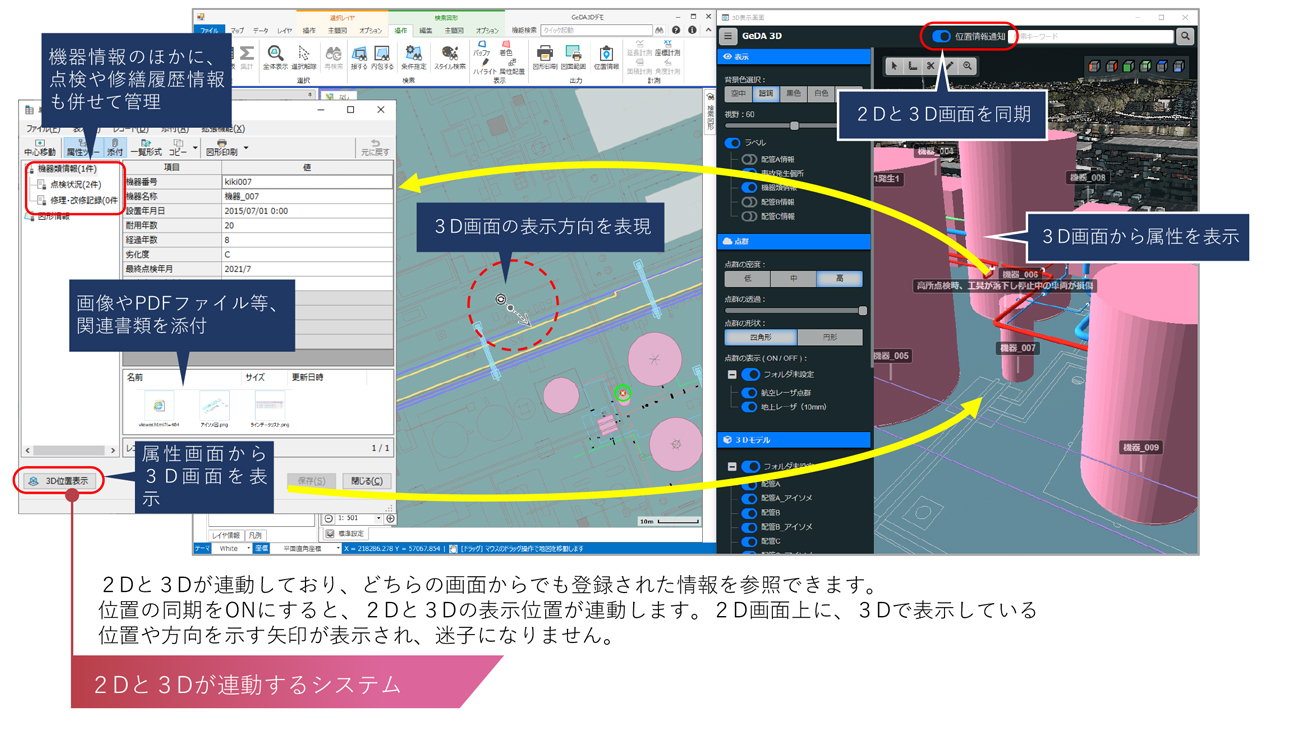Image resolution: width=1300 pixels, height=732 pixels.
Task: Open the データ ribbon tab
Action: coord(261,31)
